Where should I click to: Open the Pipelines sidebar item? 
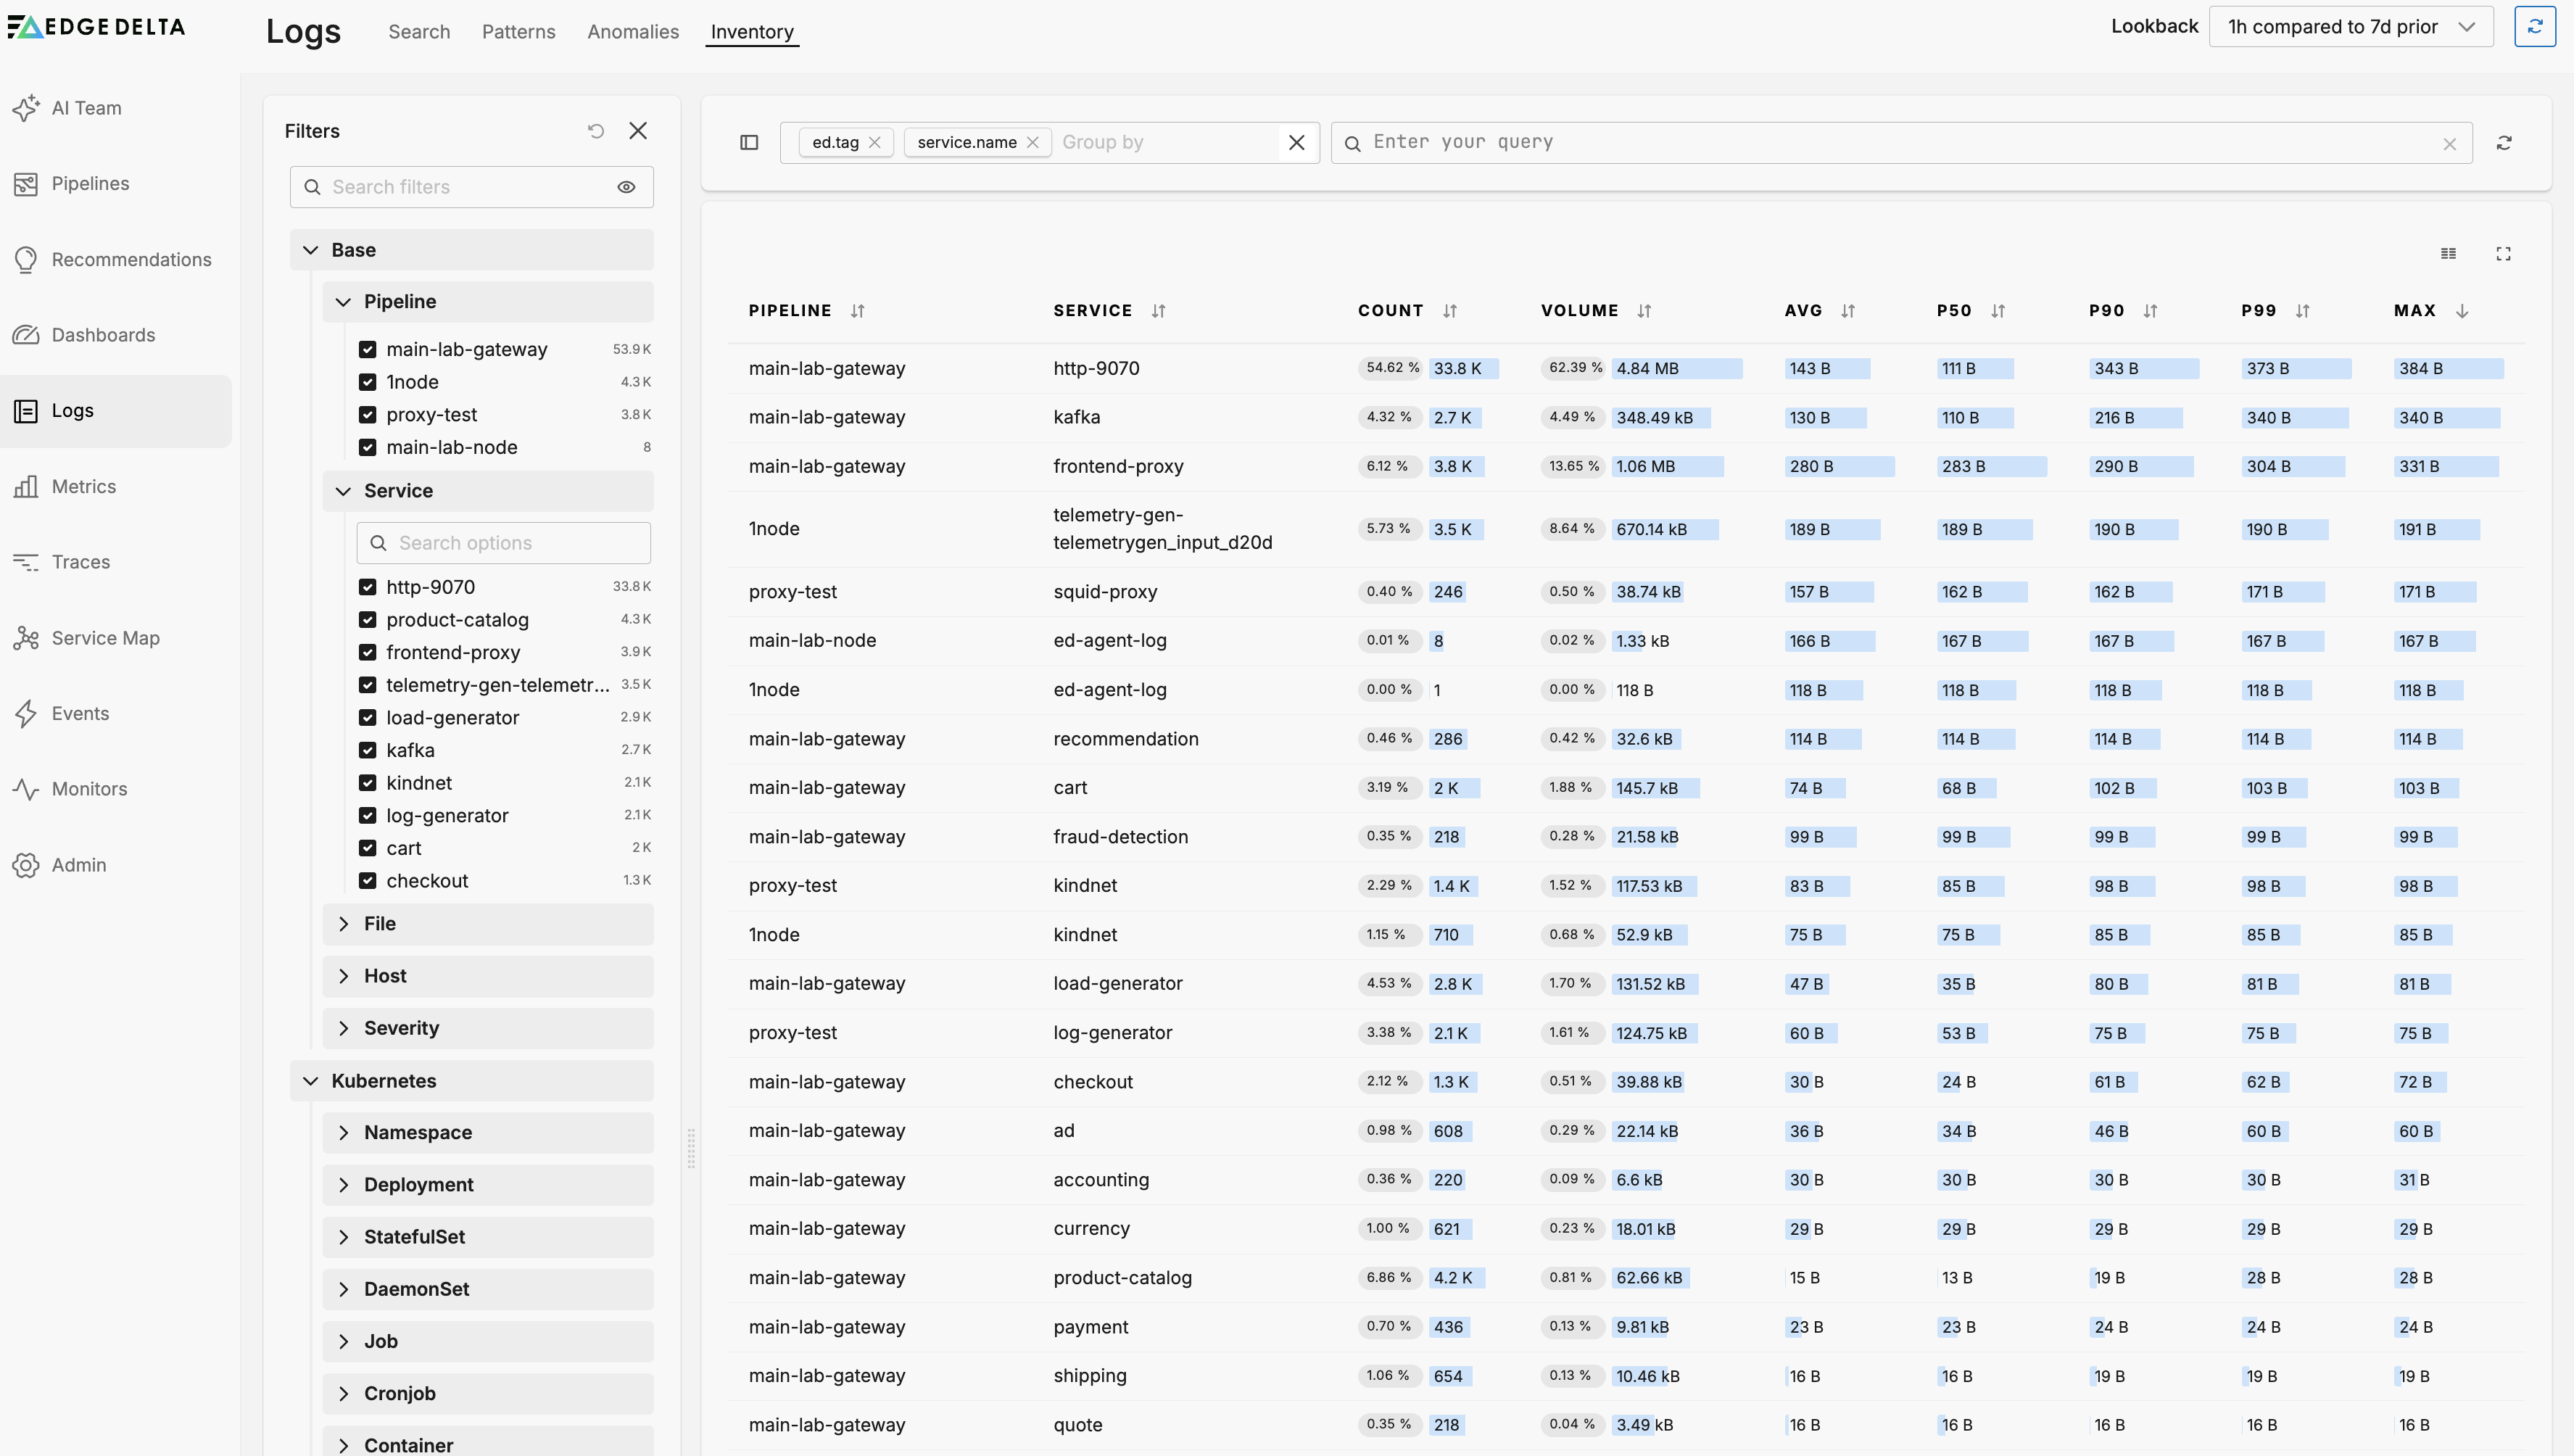tap(90, 183)
